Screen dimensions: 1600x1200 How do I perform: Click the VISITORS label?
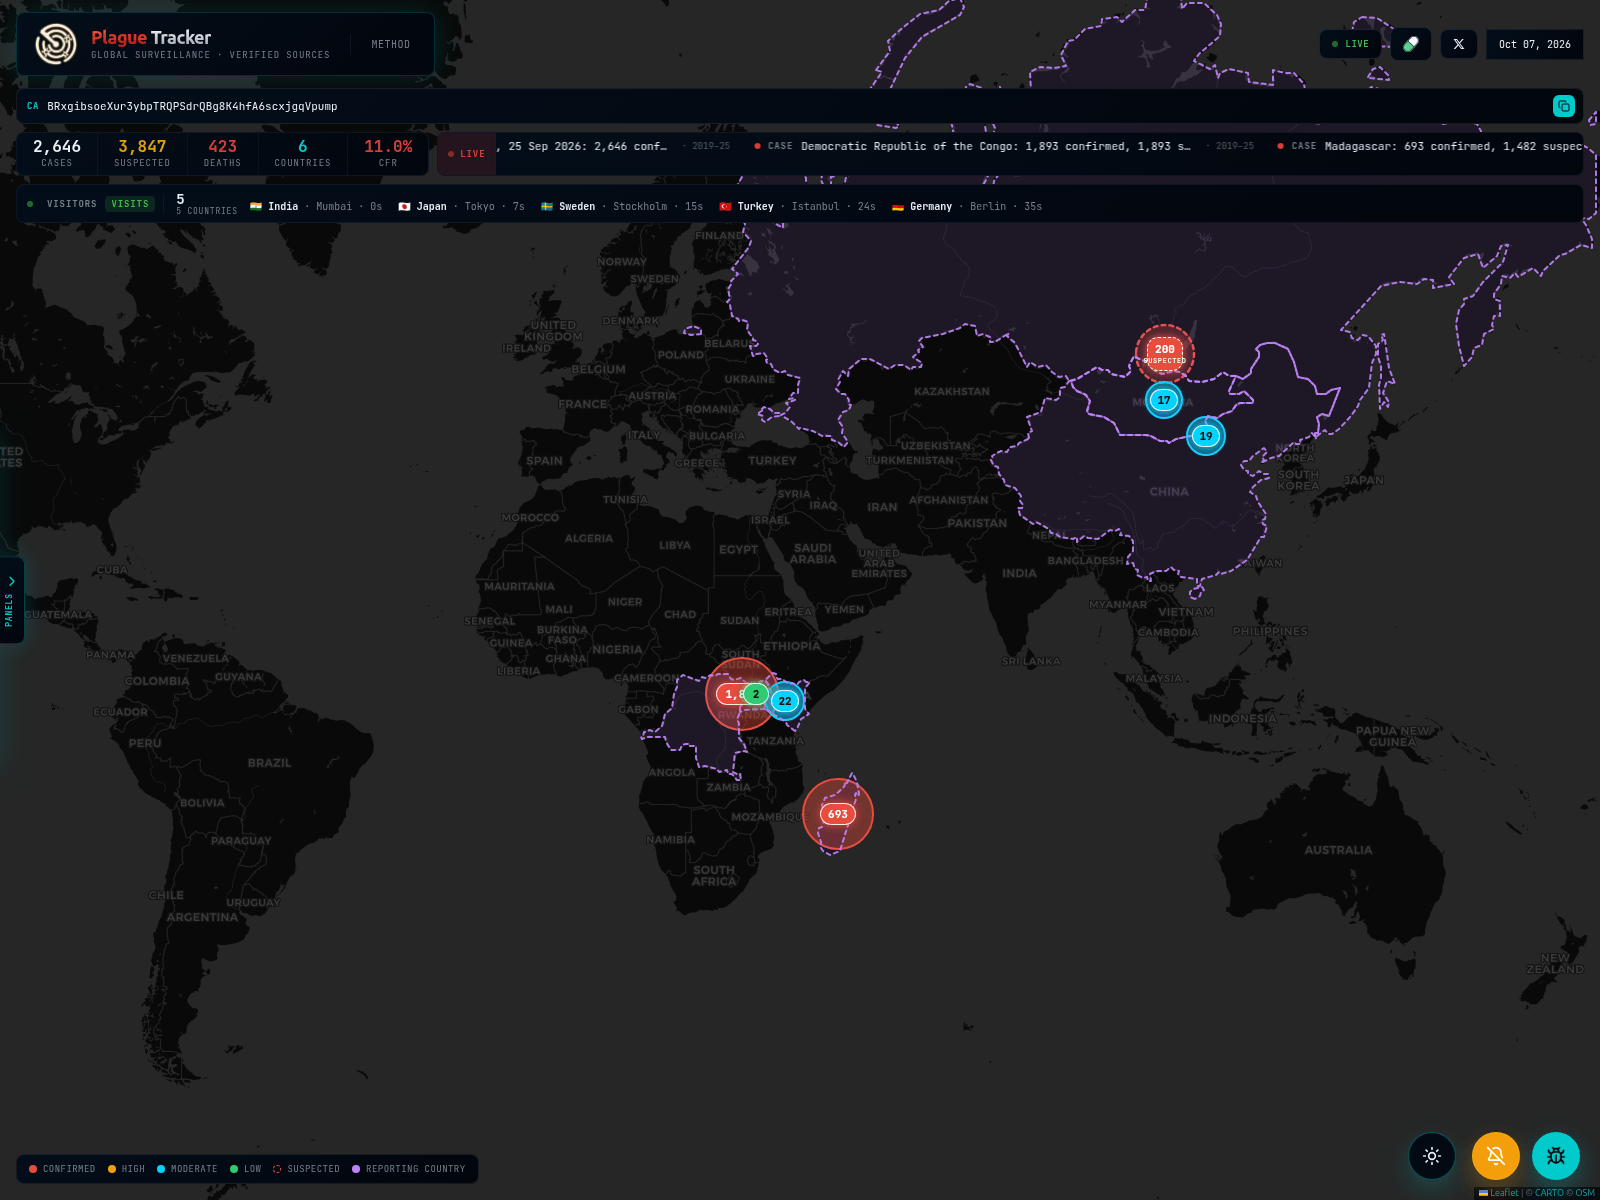72,204
